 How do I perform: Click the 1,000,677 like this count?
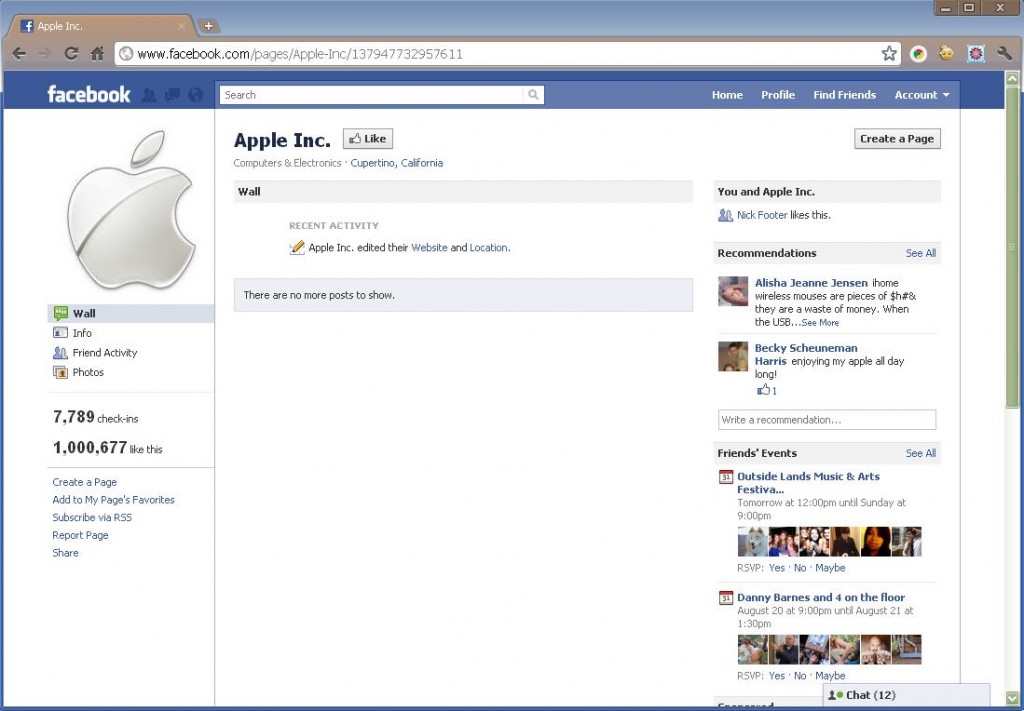108,448
